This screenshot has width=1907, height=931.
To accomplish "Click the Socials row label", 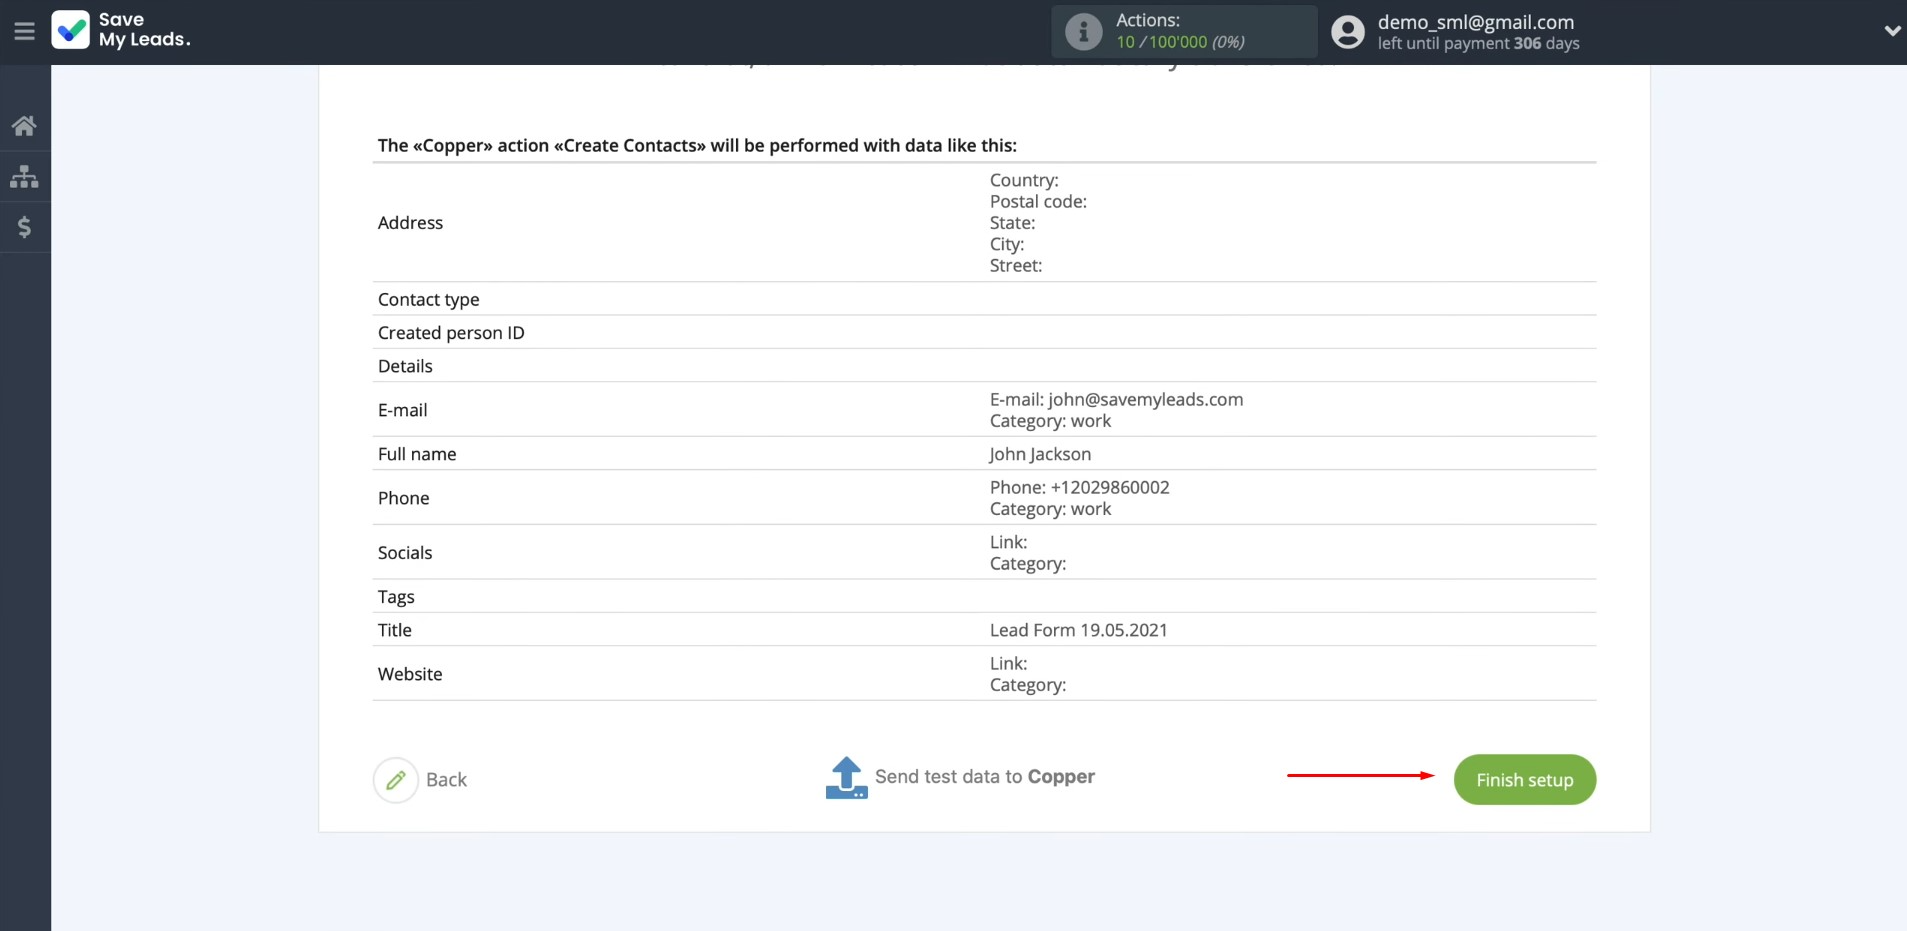I will [x=405, y=553].
